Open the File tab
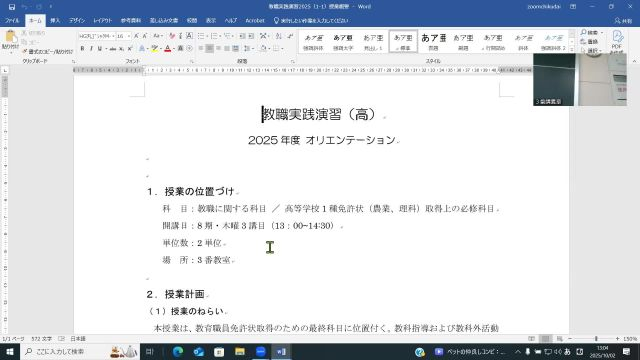Screen dimensions: 640x360 pos(12,20)
